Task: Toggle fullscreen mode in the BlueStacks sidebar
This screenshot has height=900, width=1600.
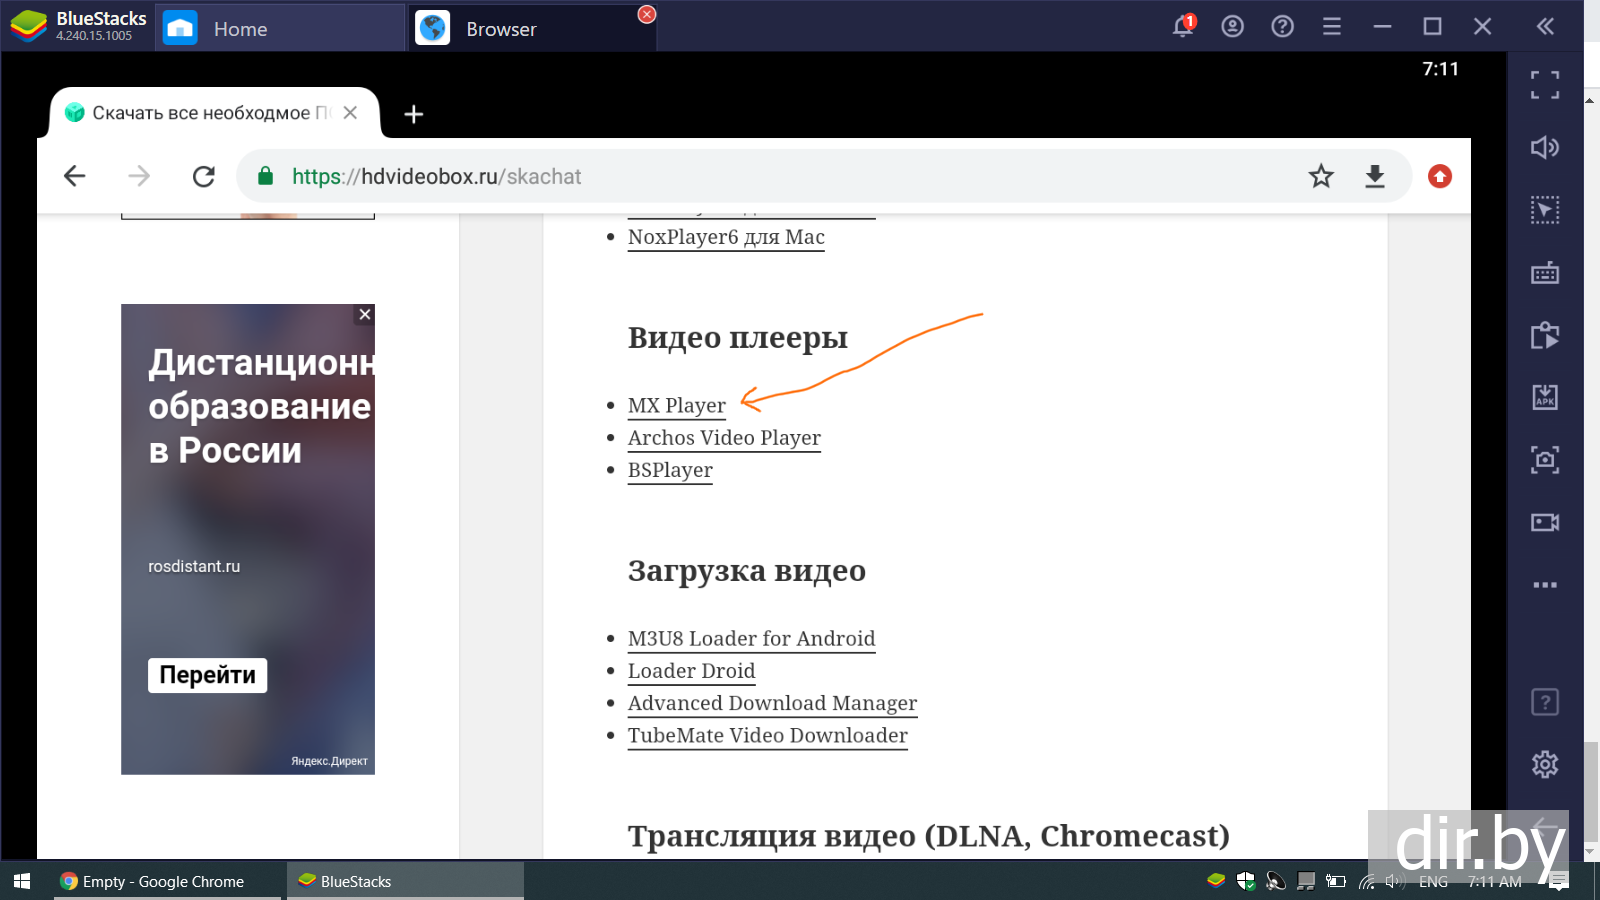Action: click(x=1544, y=85)
